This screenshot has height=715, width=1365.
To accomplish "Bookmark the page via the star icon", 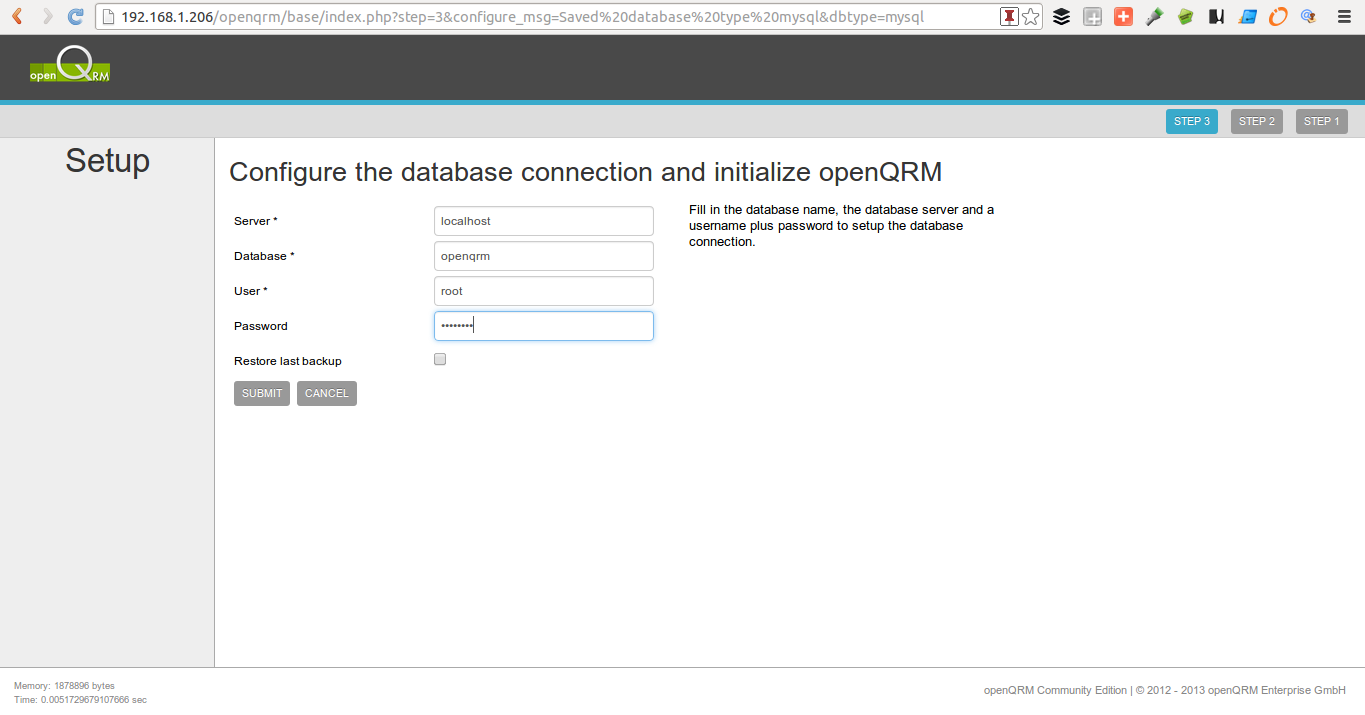I will point(1031,16).
